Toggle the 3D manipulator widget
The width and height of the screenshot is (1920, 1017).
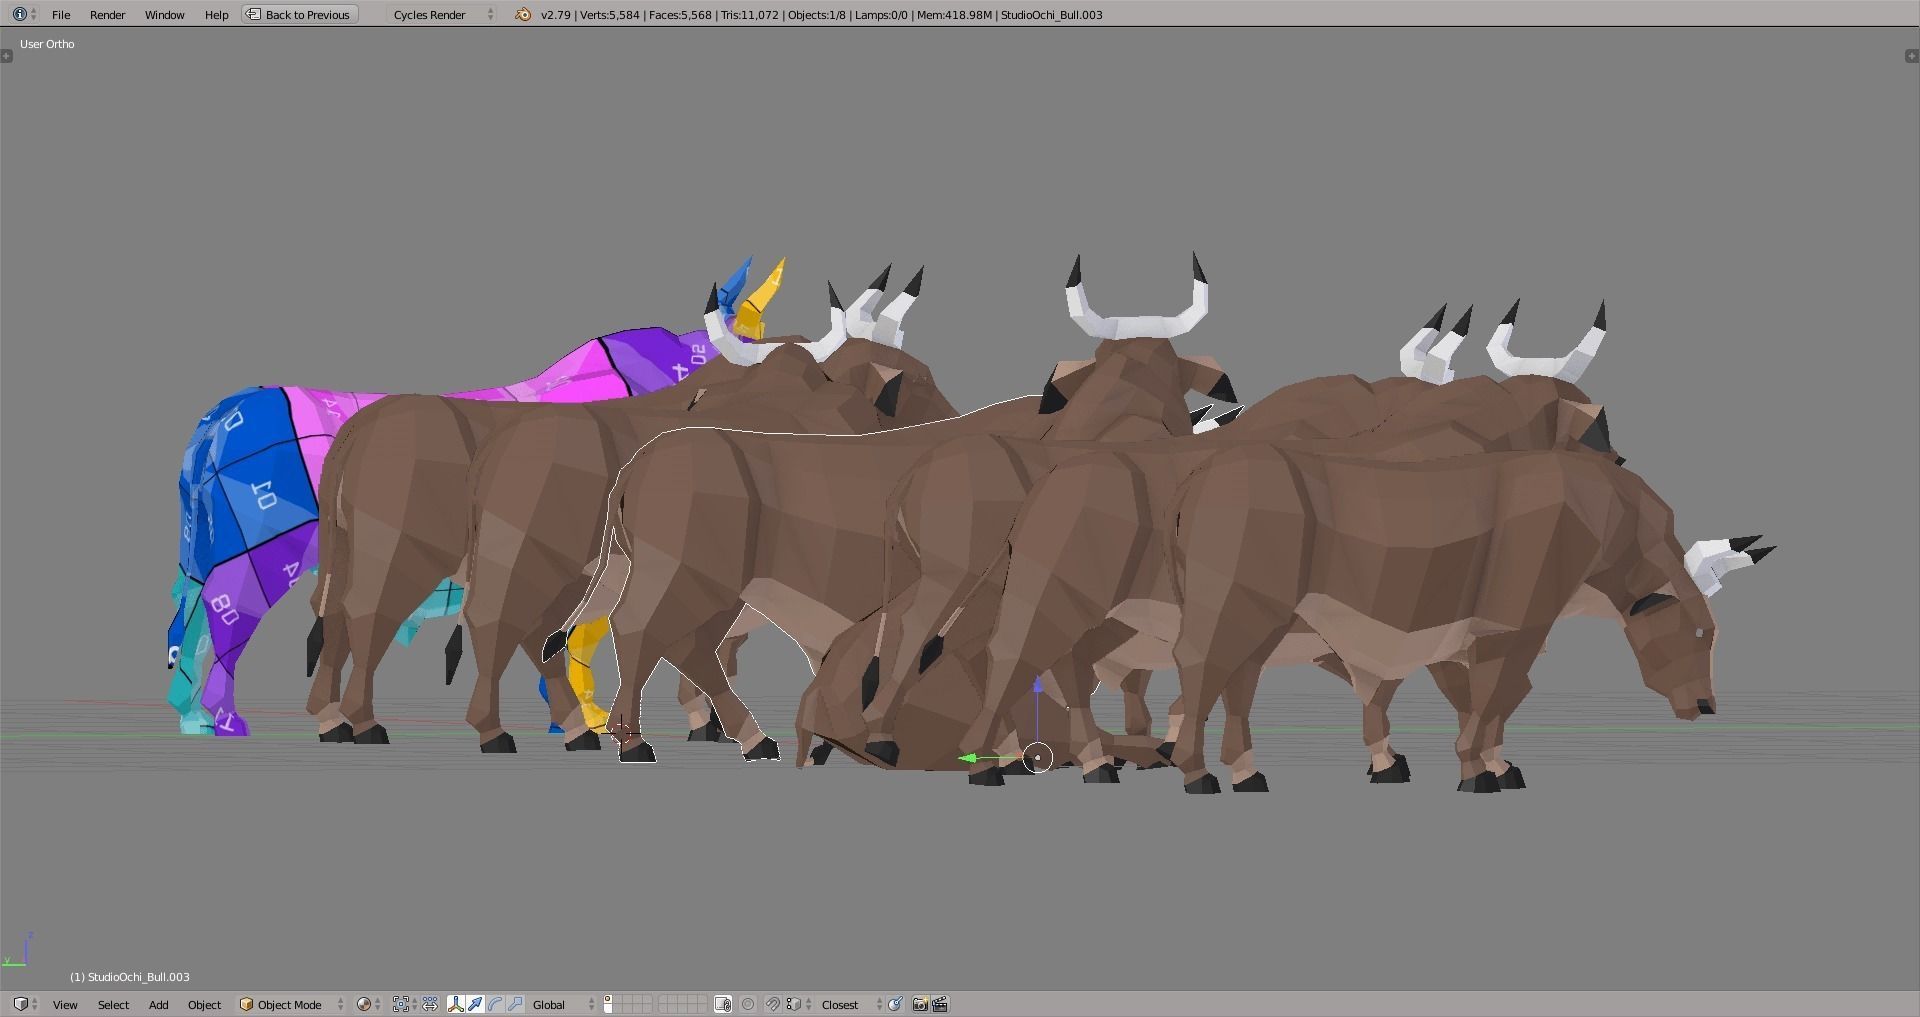pos(456,1004)
